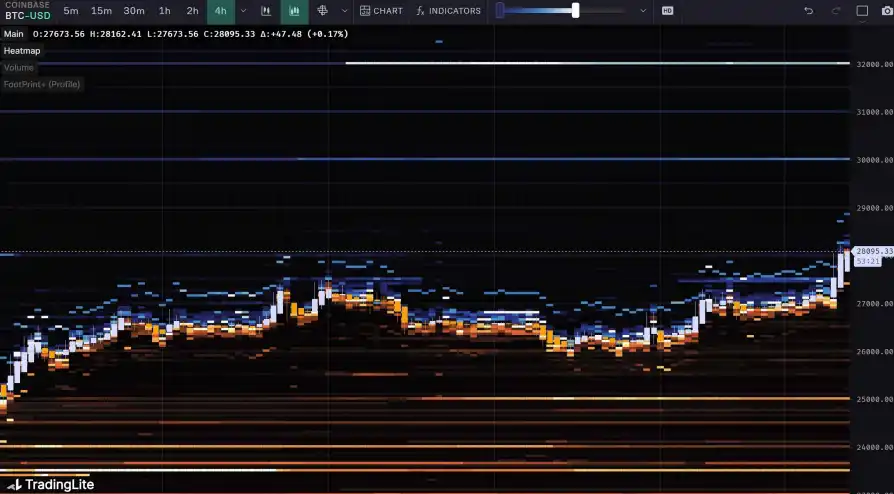Toggle the Volume layer visibility
Image resolution: width=894 pixels, height=494 pixels.
[19, 67]
